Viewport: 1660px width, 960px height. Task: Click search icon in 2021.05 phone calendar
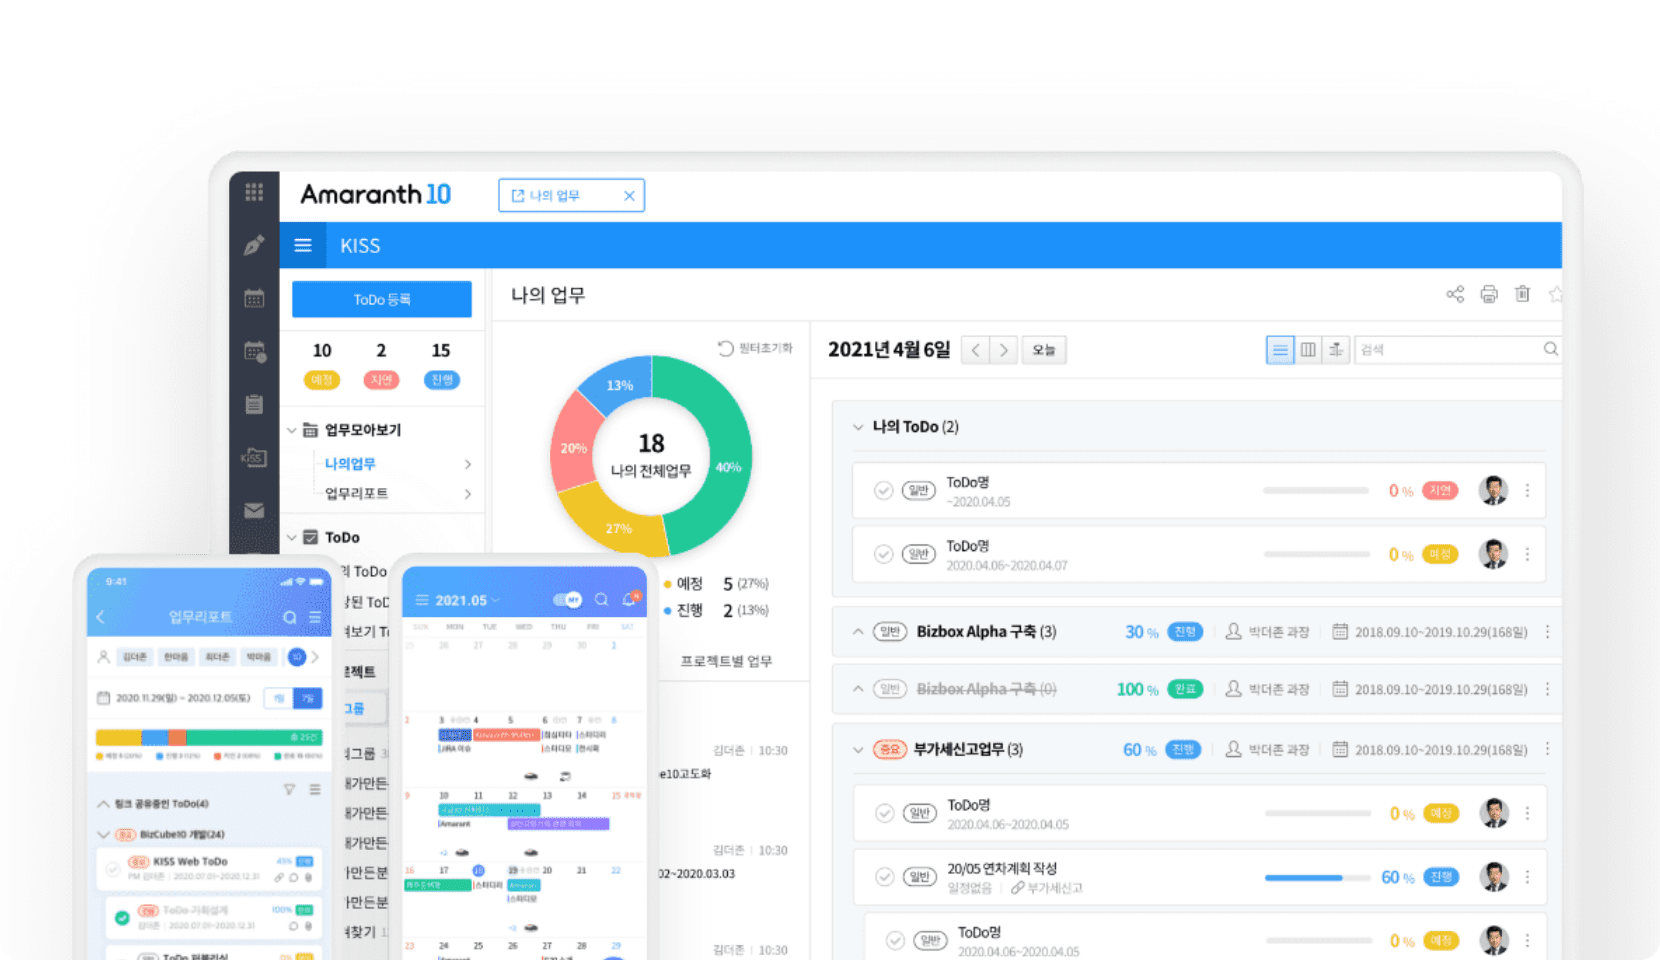click(x=601, y=600)
